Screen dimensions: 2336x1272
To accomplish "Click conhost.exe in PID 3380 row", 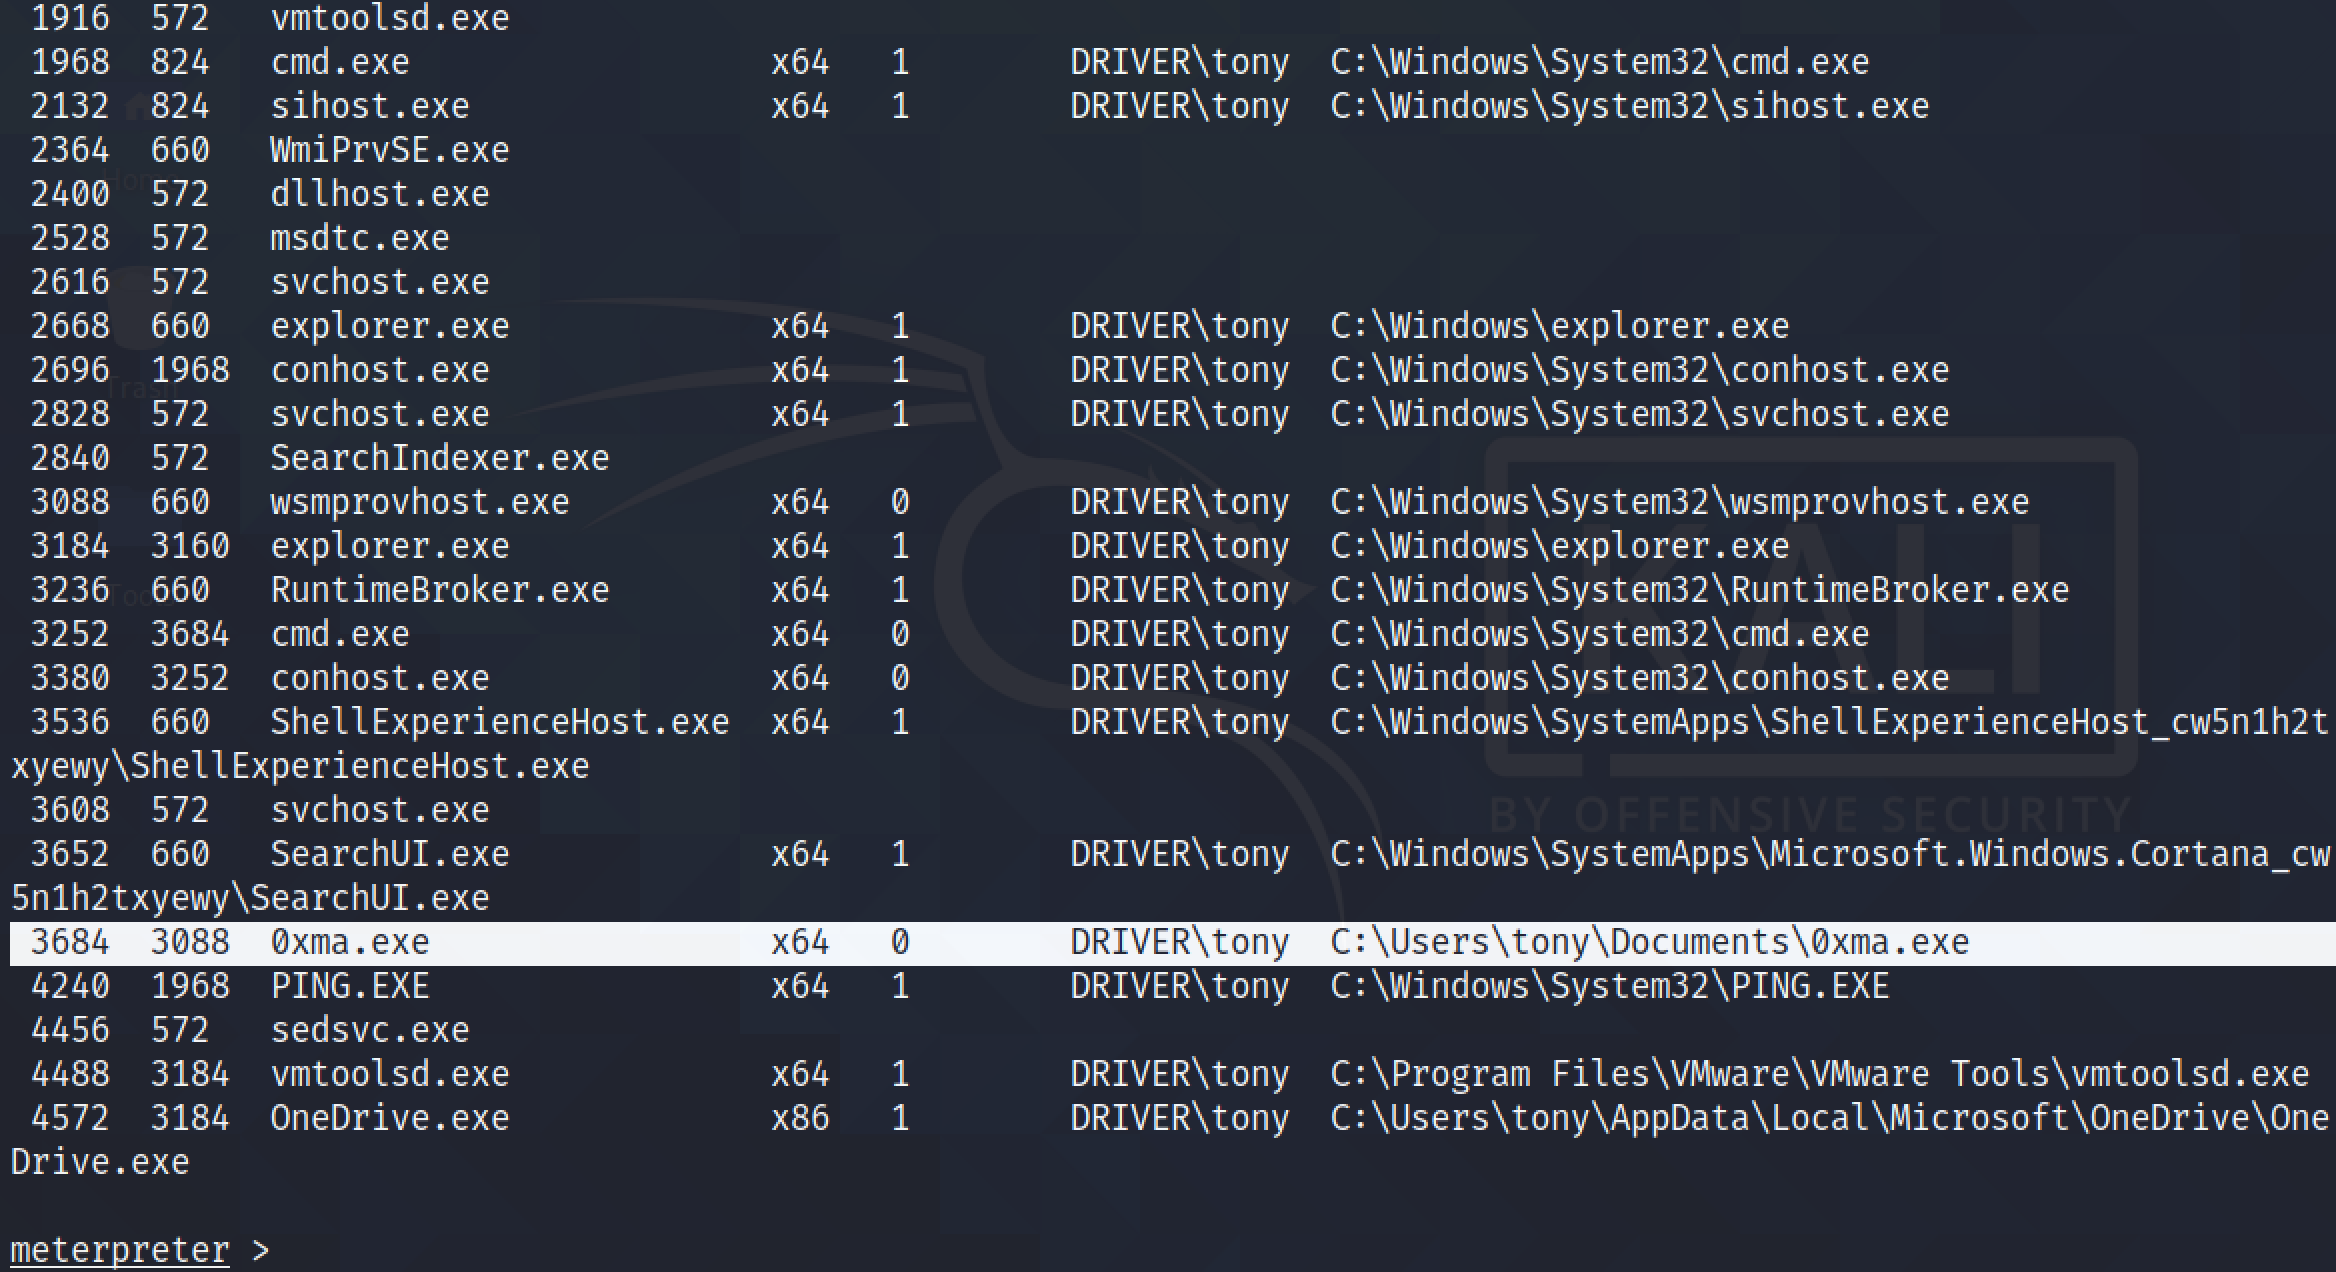I will [x=380, y=678].
